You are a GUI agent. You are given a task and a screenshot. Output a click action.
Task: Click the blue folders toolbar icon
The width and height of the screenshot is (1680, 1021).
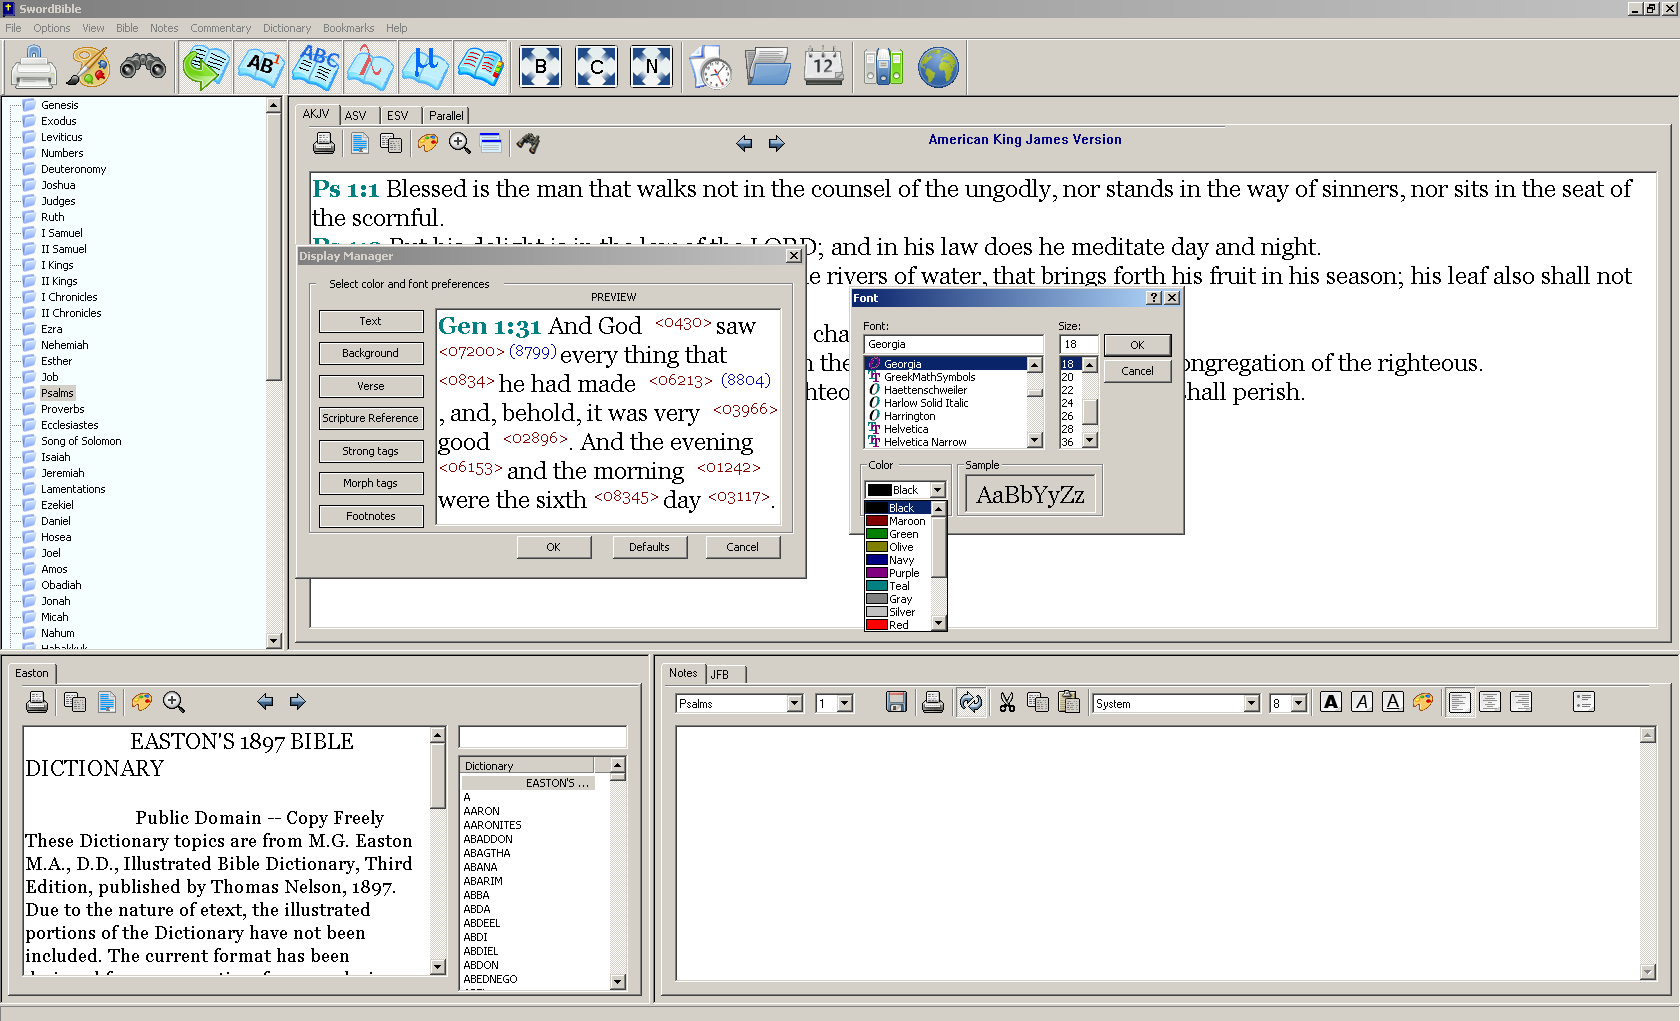pyautogui.click(x=767, y=67)
